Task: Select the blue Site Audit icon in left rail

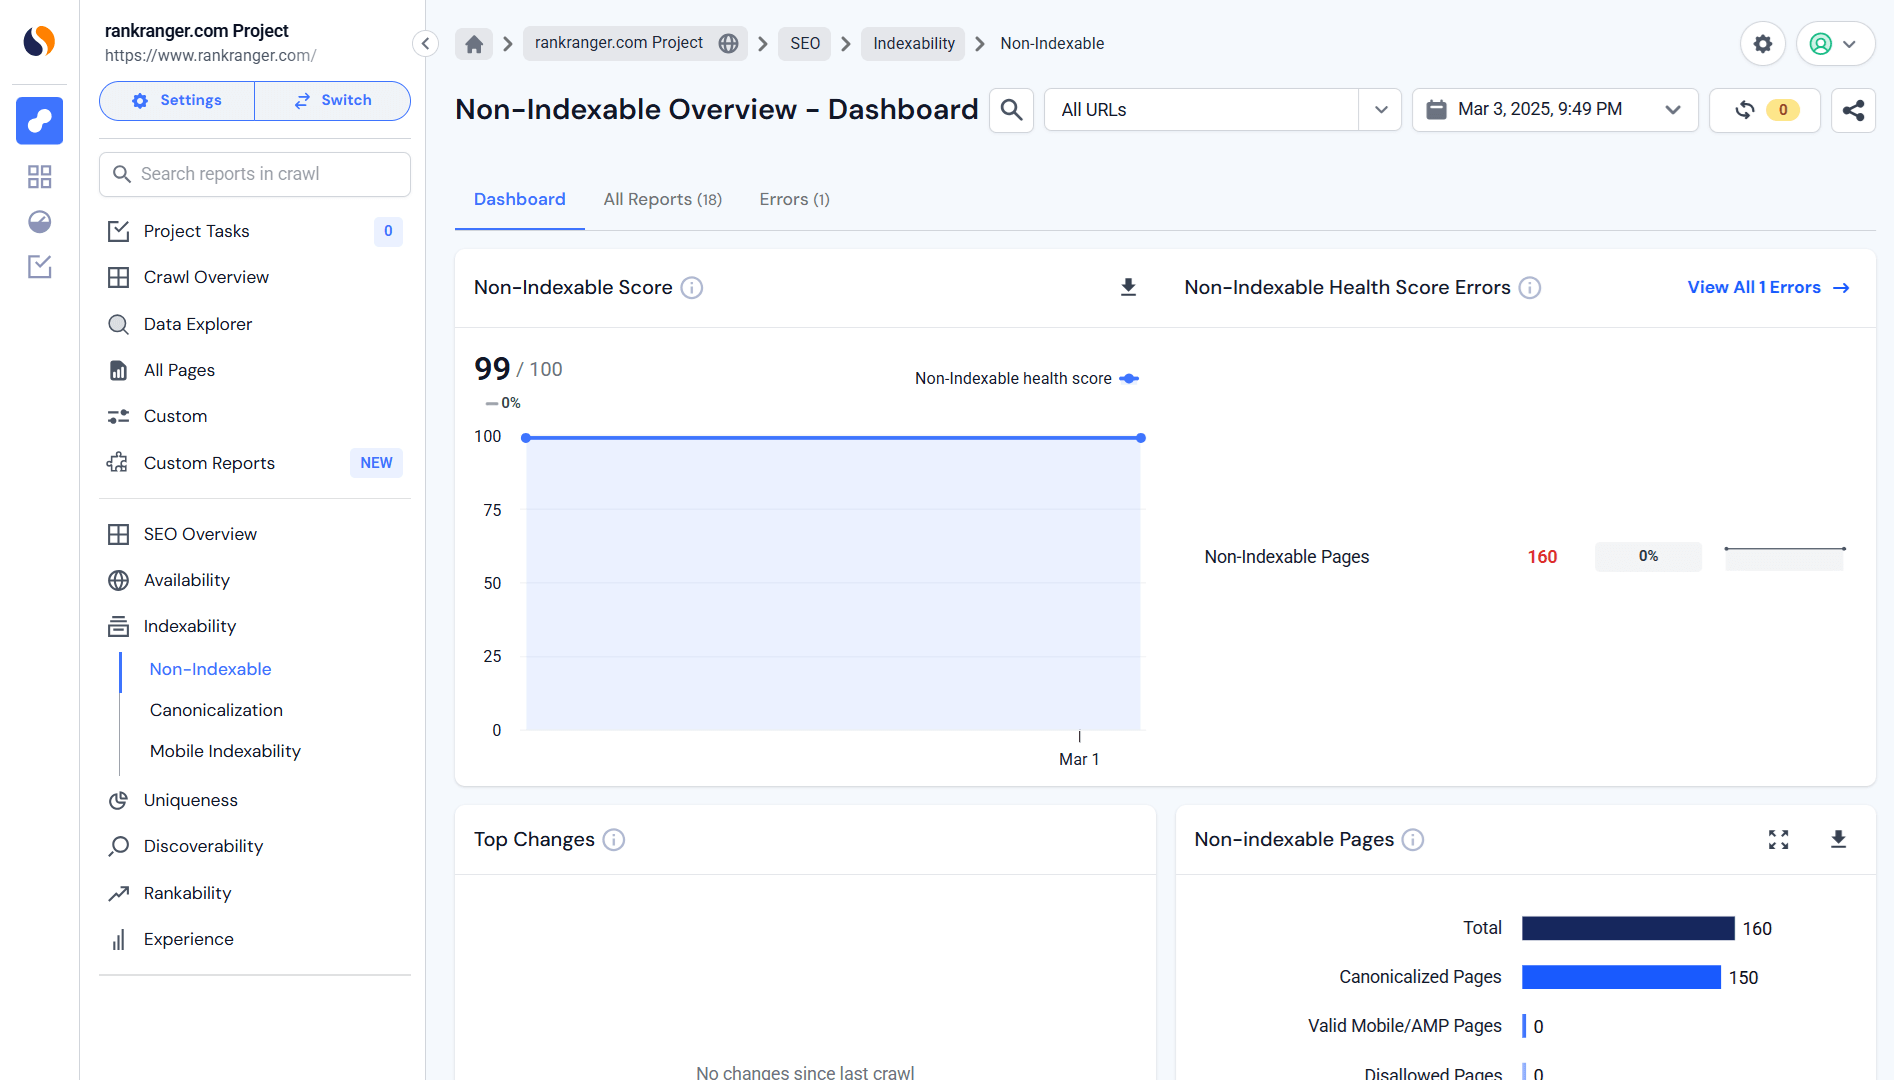Action: click(x=38, y=121)
